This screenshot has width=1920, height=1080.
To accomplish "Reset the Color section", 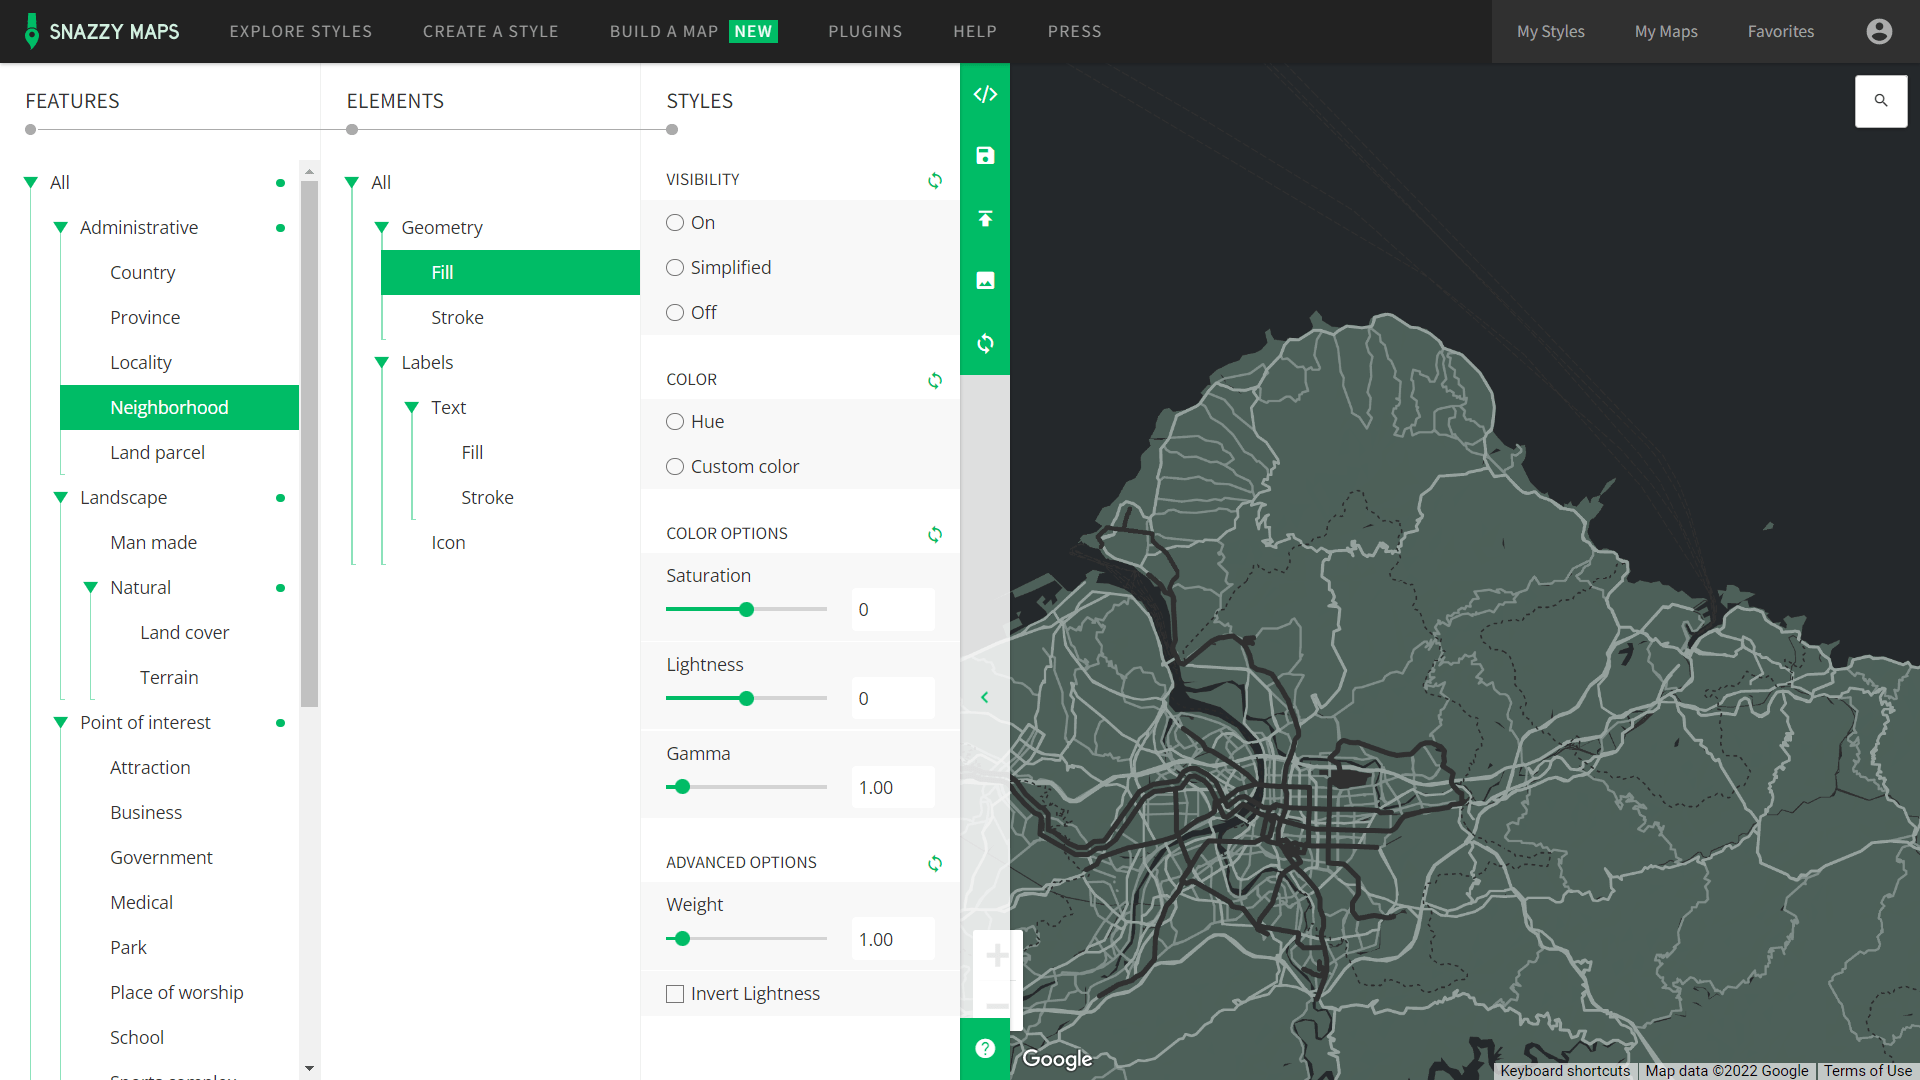I will click(x=935, y=380).
